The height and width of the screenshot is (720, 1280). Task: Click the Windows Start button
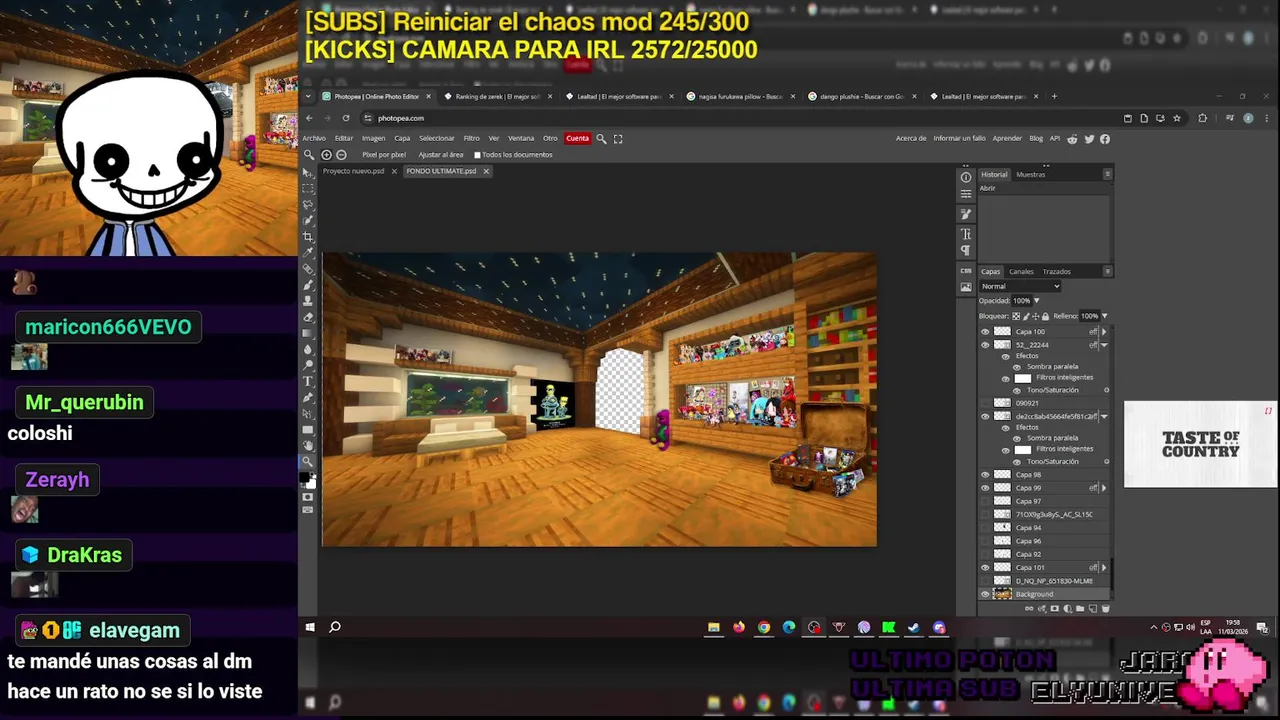[x=310, y=627]
